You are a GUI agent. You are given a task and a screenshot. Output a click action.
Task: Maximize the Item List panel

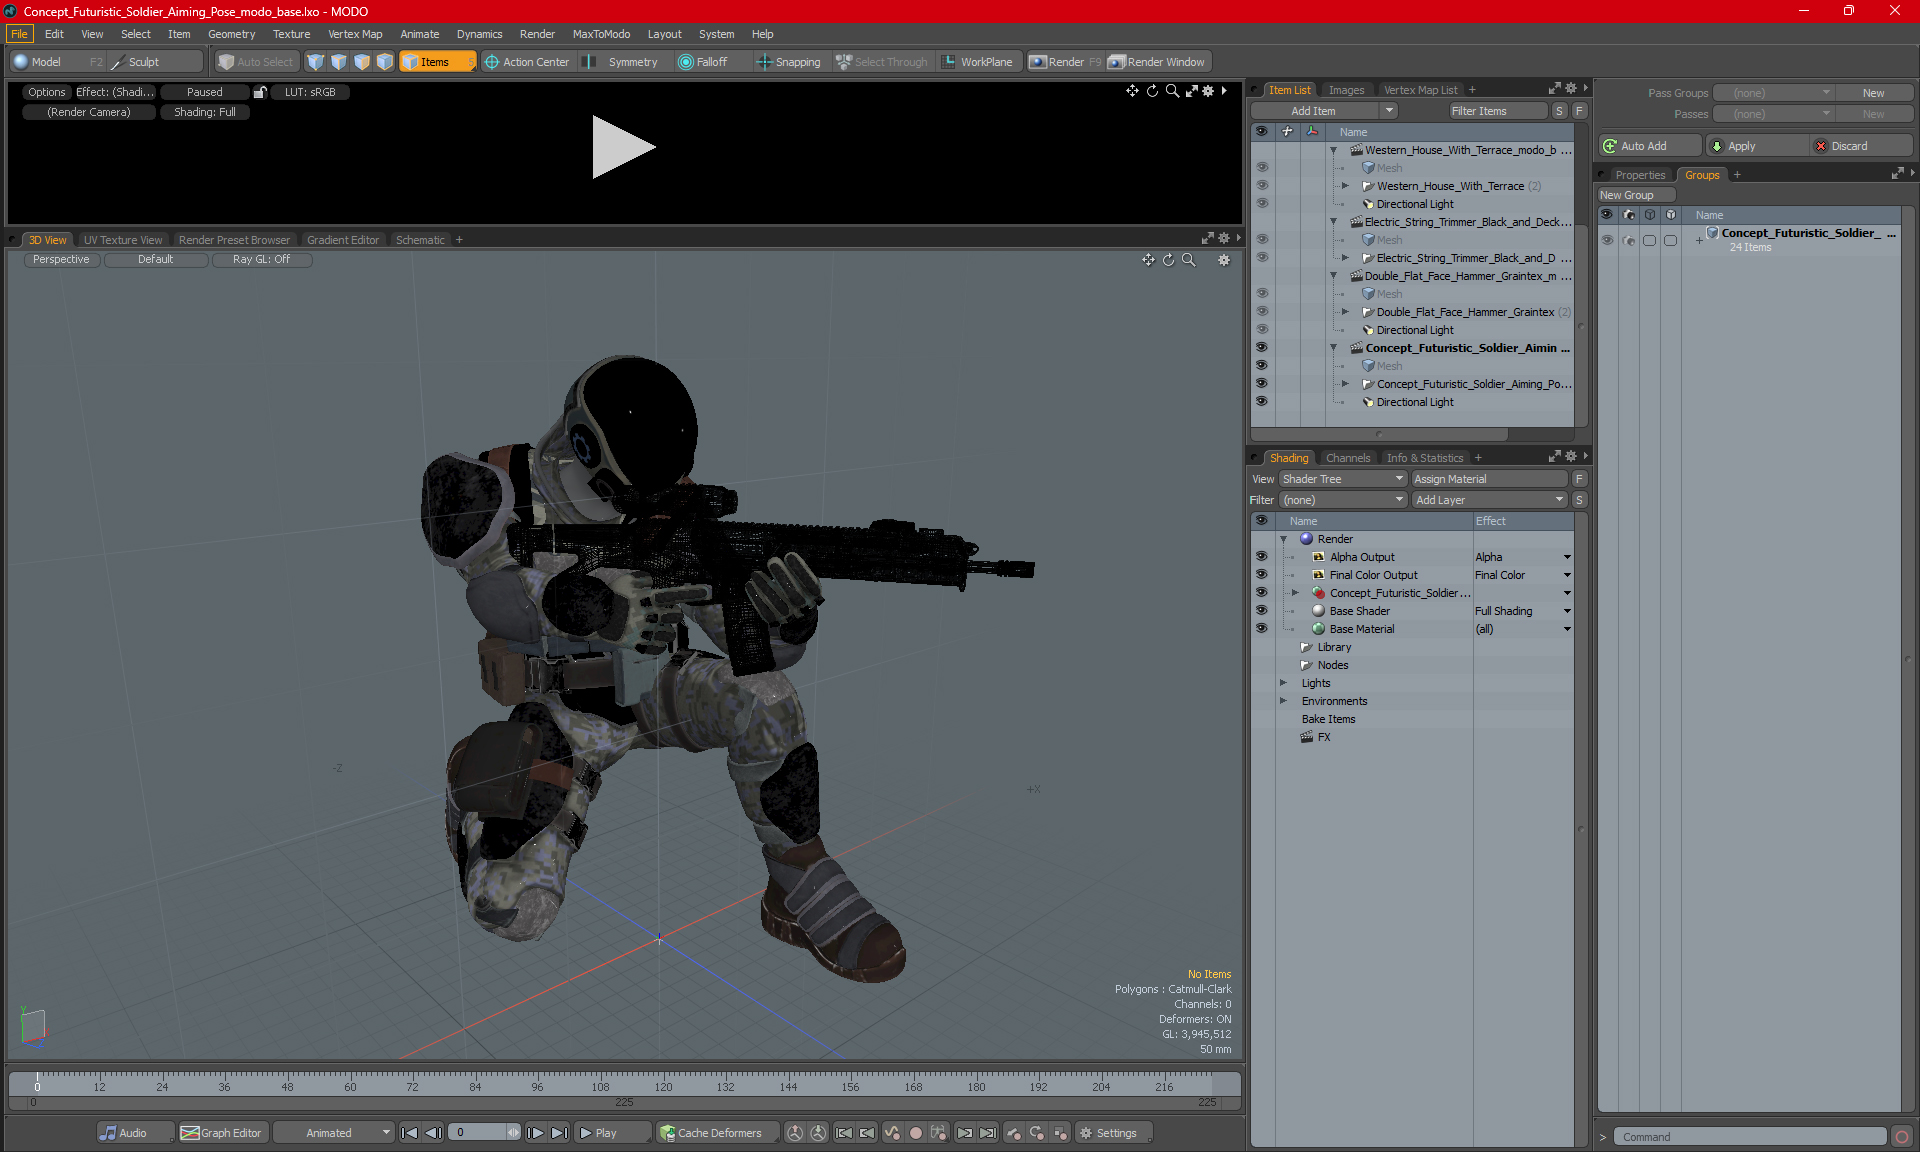click(x=1555, y=89)
